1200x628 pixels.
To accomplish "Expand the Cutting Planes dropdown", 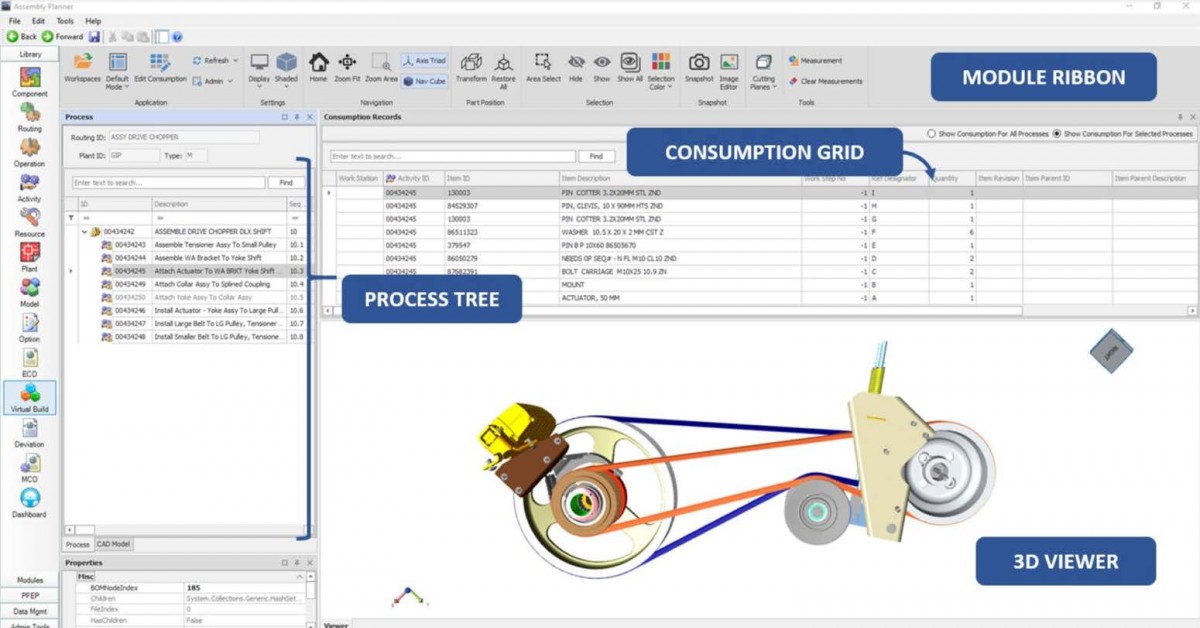I will 763,70.
